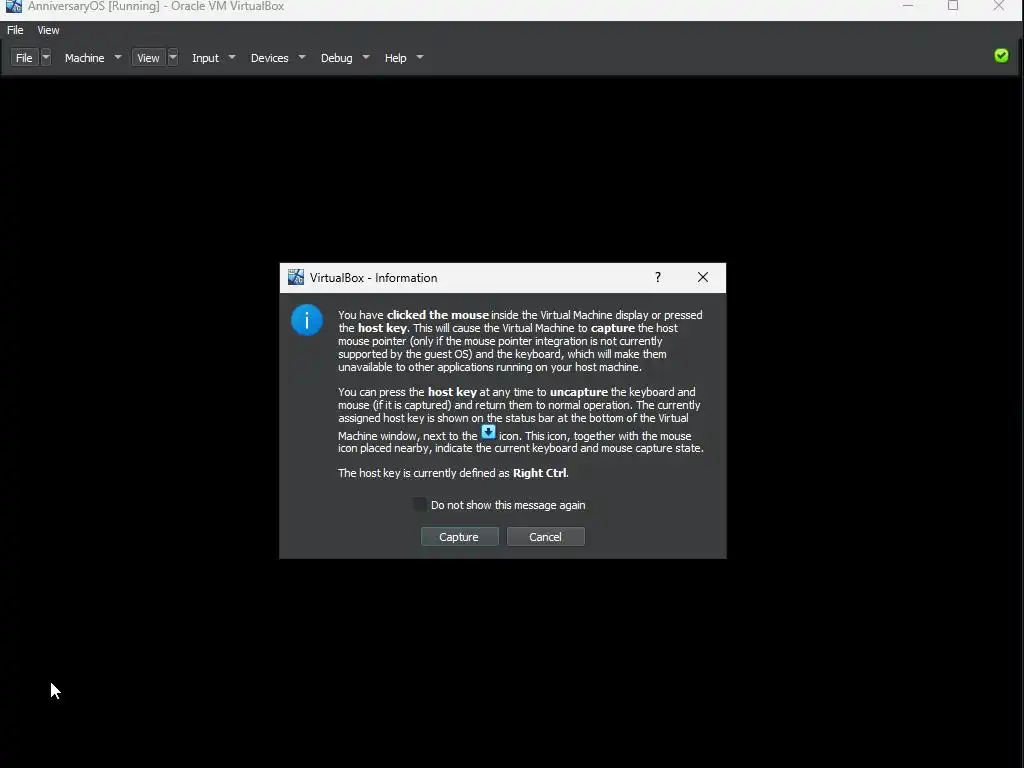This screenshot has height=768, width=1024.
Task: Click the File toolbar button
Action: (24, 57)
